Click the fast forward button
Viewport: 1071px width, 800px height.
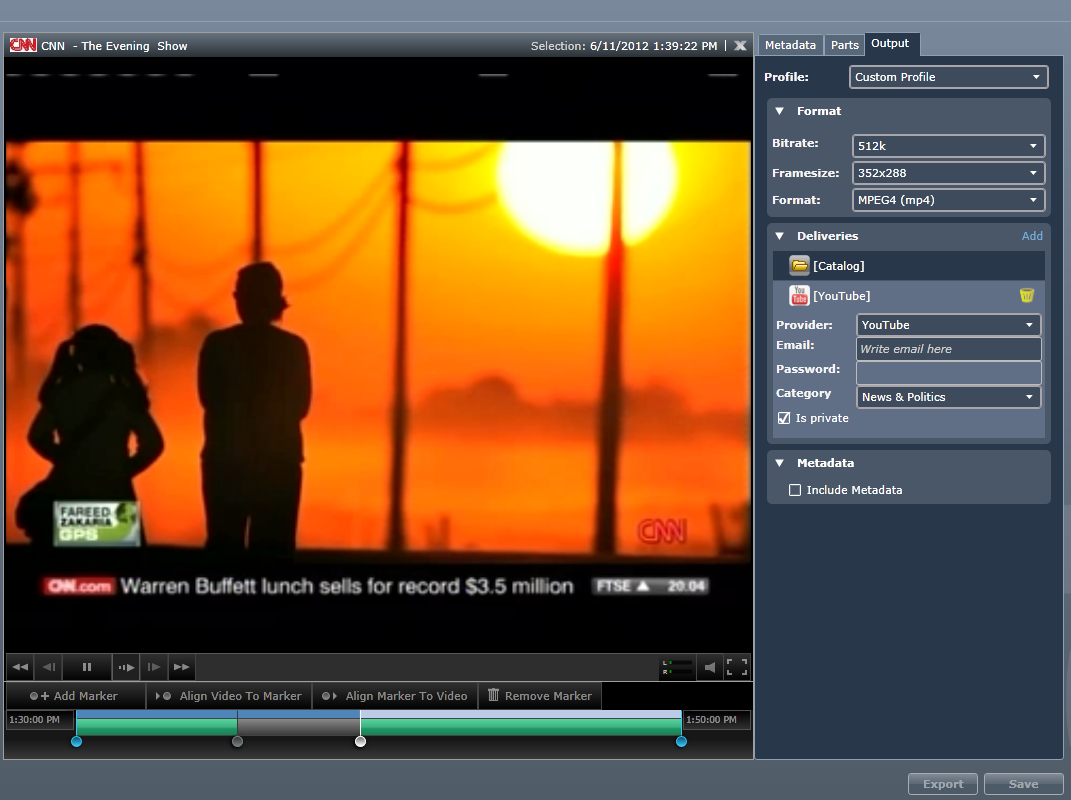tap(181, 667)
